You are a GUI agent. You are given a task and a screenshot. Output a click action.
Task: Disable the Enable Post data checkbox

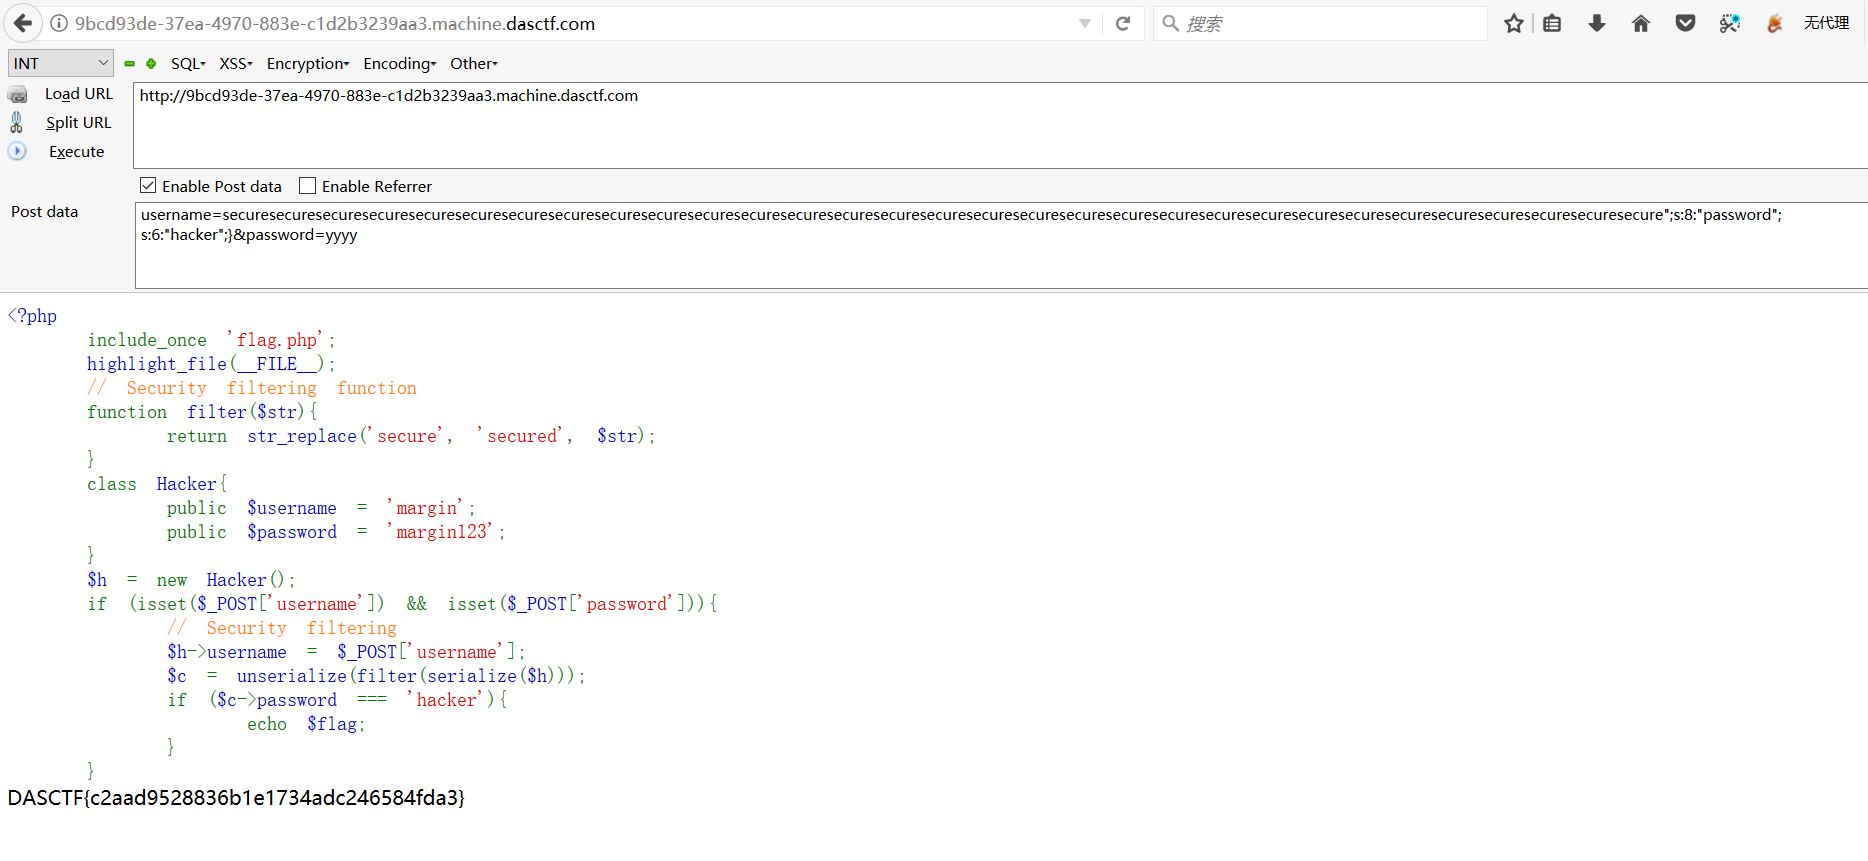click(x=148, y=186)
